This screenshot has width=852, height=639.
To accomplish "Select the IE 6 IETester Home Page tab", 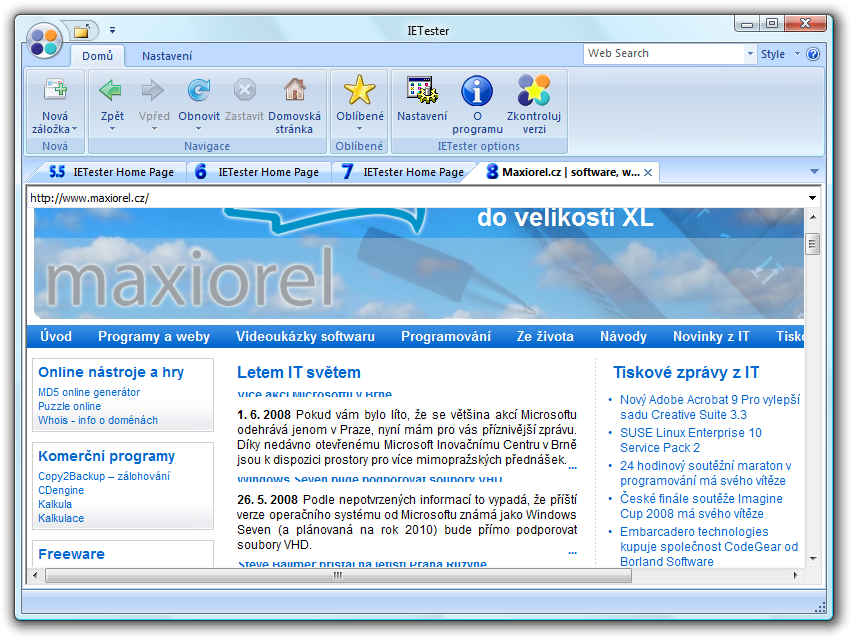I will pyautogui.click(x=258, y=172).
